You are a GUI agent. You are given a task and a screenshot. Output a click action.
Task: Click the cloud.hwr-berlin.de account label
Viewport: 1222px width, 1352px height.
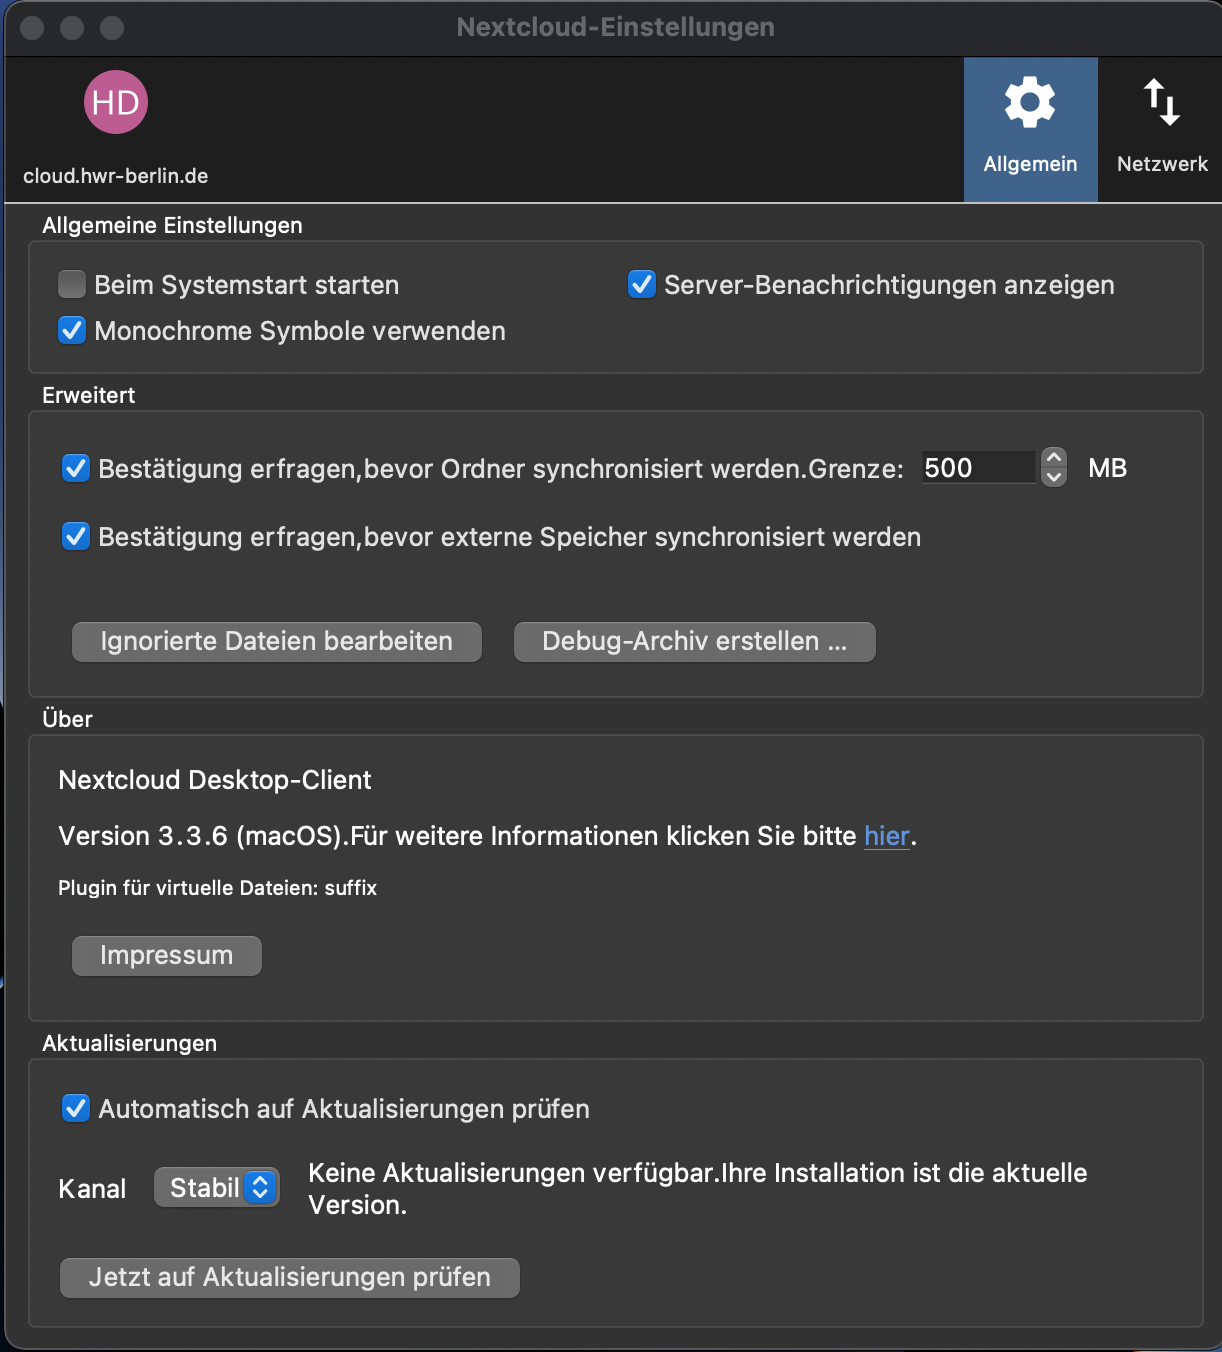116,176
